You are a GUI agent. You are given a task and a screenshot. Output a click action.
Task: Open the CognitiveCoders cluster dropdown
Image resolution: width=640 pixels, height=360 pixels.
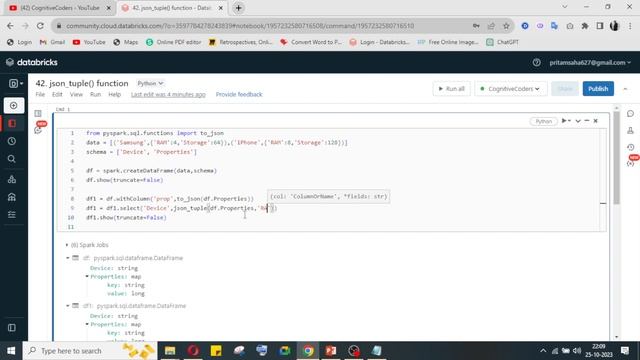pos(510,89)
